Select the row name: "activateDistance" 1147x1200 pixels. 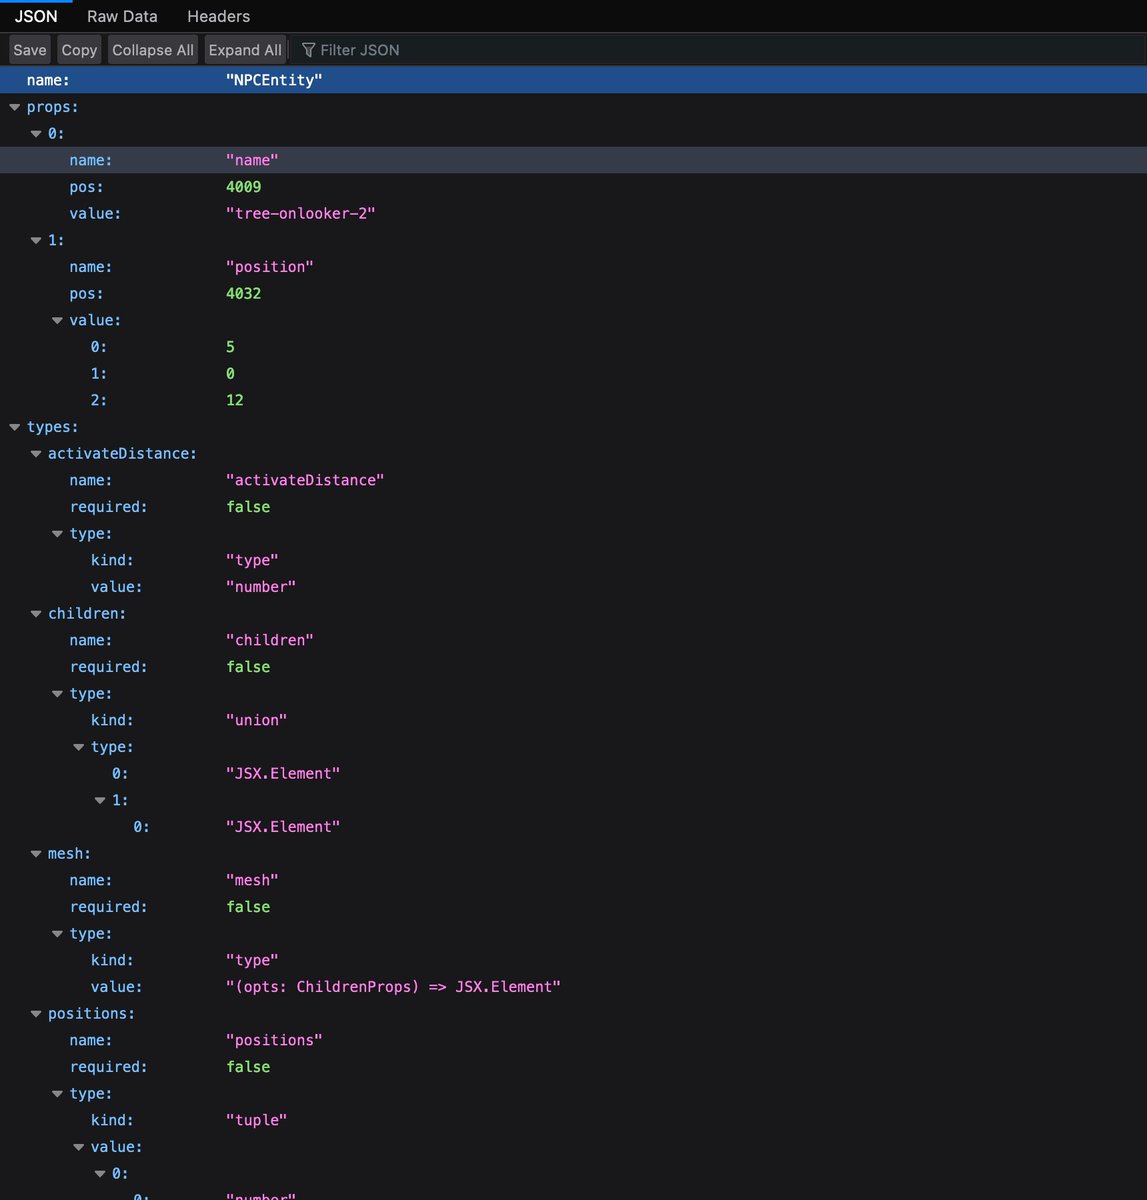[573, 480]
